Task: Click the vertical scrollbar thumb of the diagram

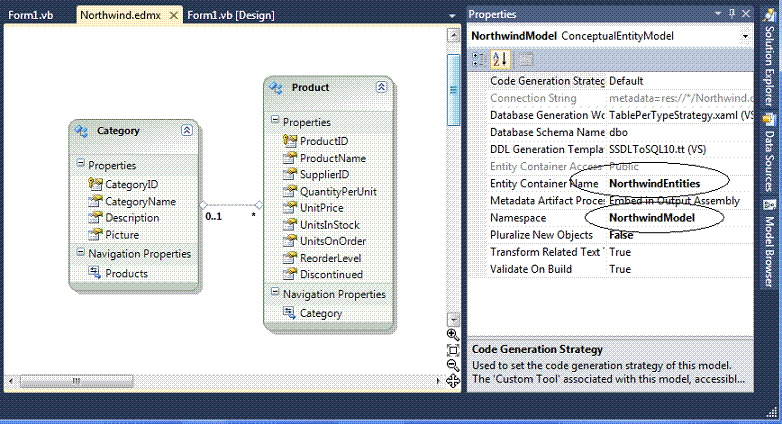Action: (453, 90)
